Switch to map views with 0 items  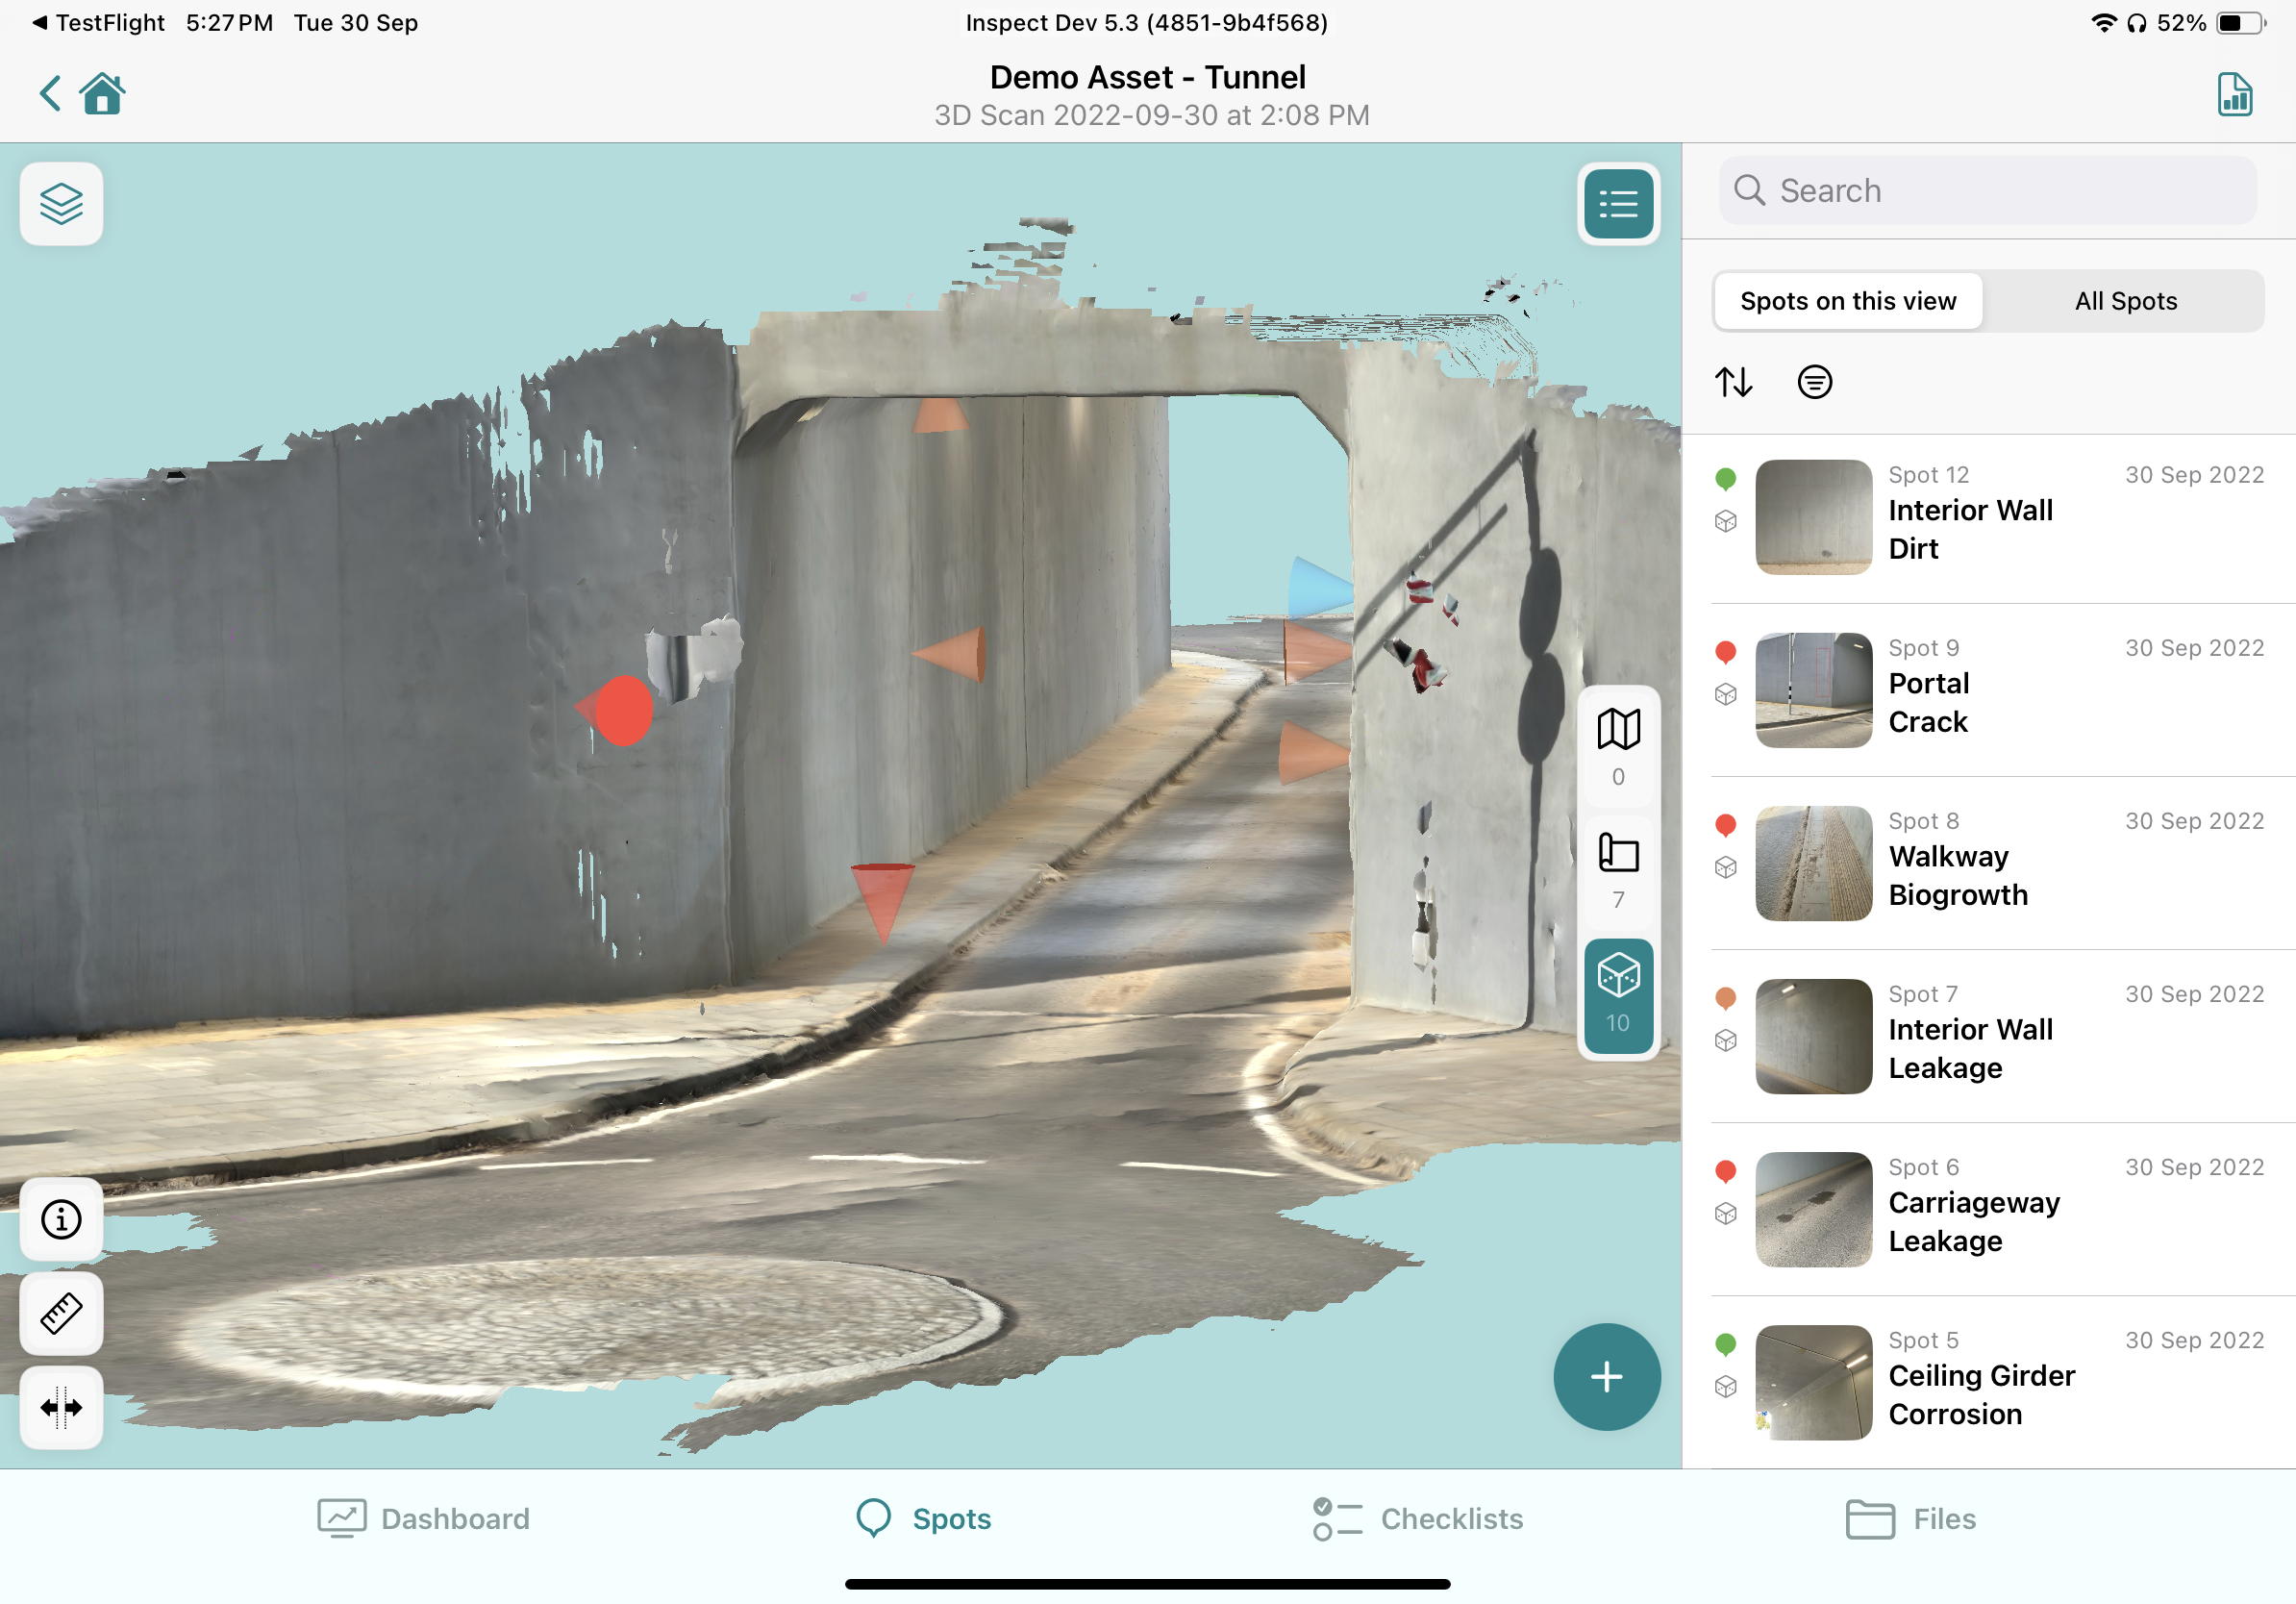(1617, 746)
